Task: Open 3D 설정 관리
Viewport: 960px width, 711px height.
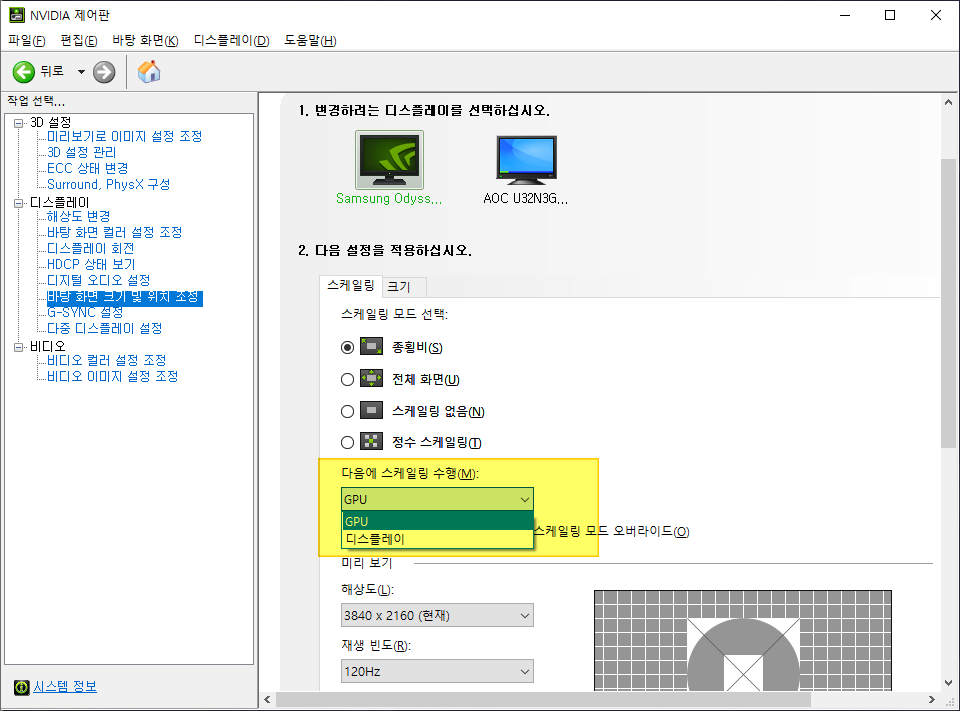Action: [81, 152]
